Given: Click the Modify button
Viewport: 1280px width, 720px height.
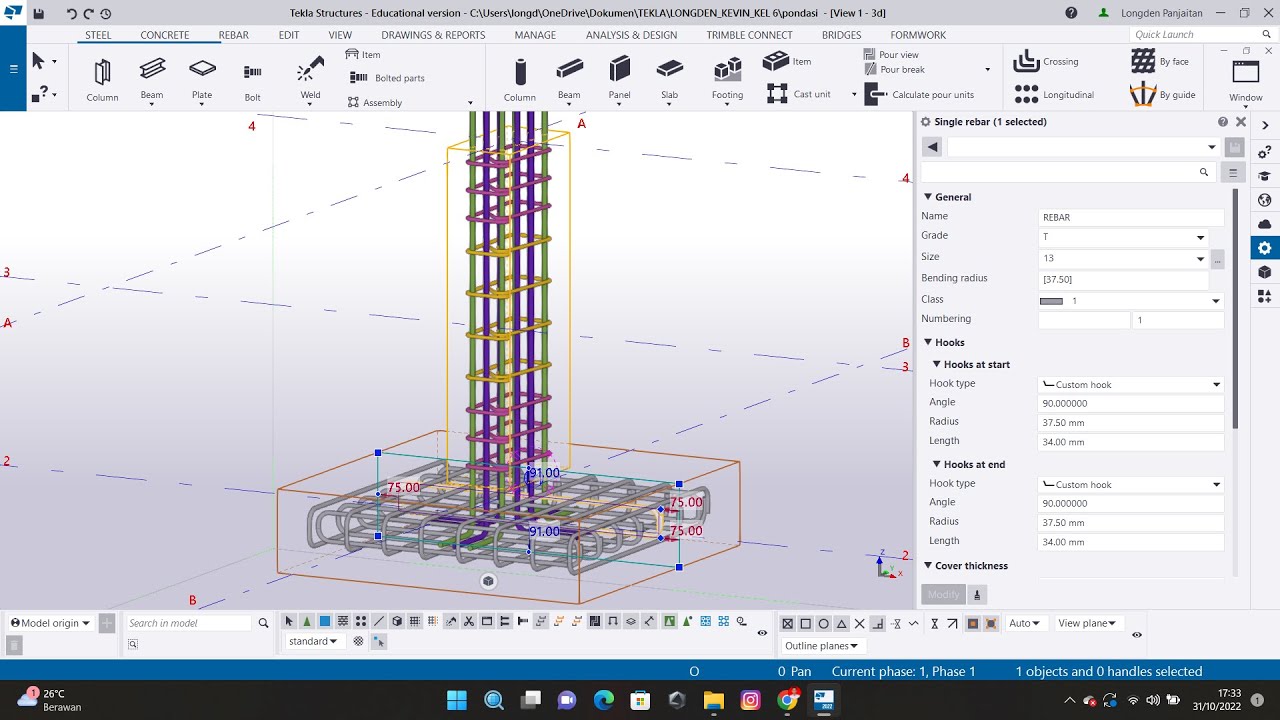Looking at the screenshot, I should [943, 594].
